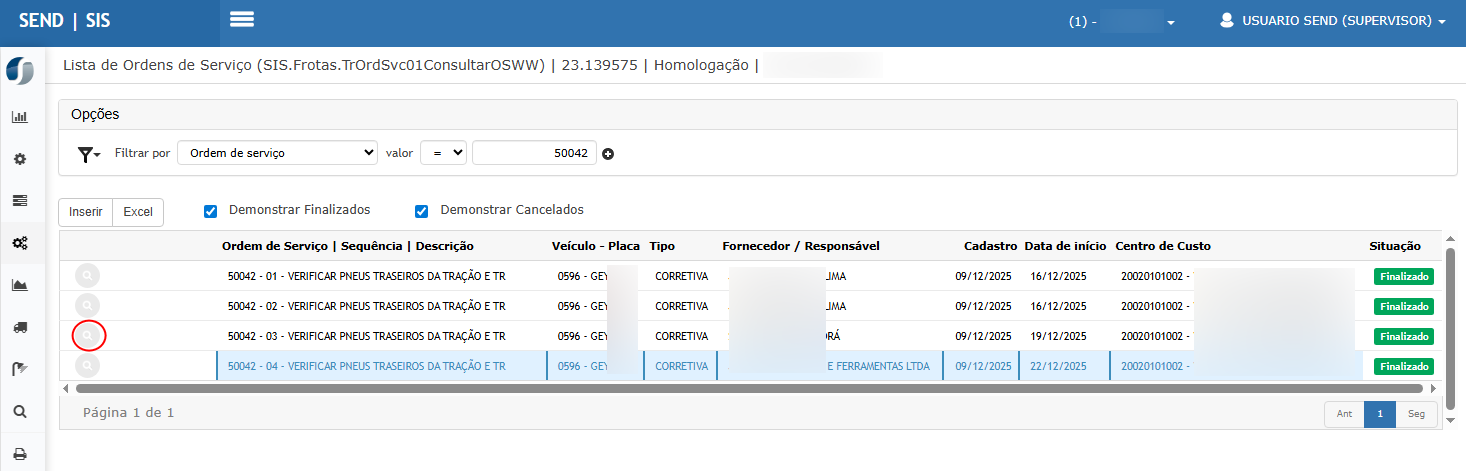Image resolution: width=1466 pixels, height=471 pixels.
Task: Open the area chart sidebar icon
Action: pyautogui.click(x=19, y=285)
